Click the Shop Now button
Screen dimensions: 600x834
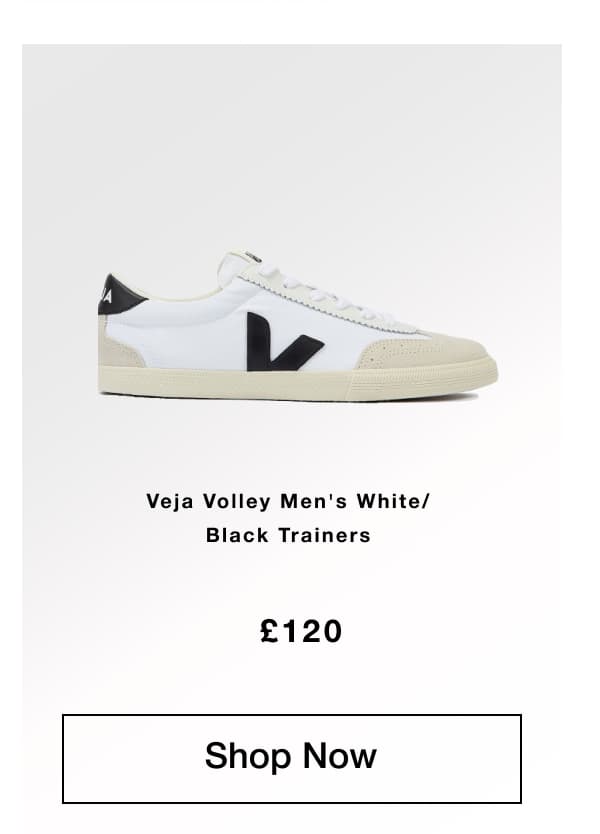tap(291, 758)
